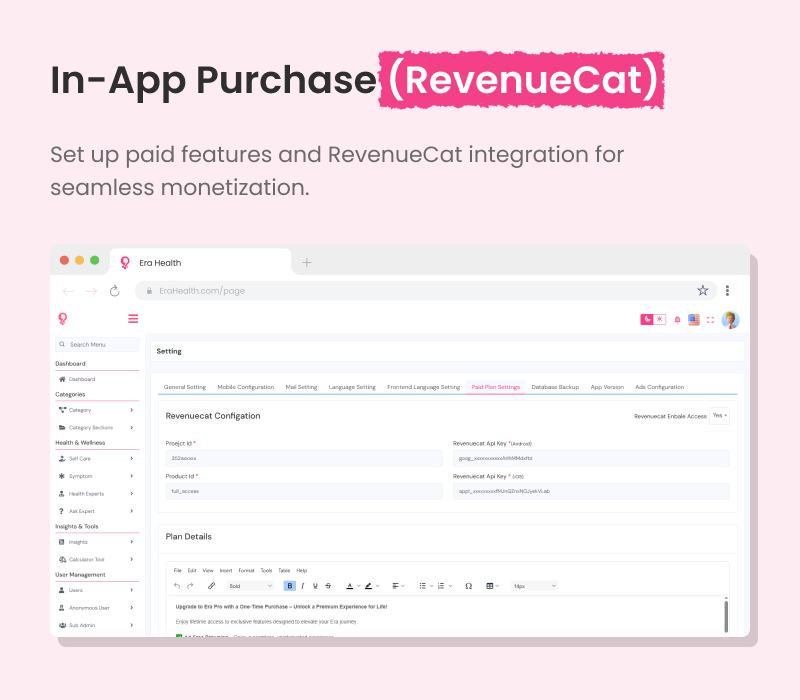Switch to the Database Backup tab
Viewport: 800px width, 700px height.
click(x=555, y=387)
